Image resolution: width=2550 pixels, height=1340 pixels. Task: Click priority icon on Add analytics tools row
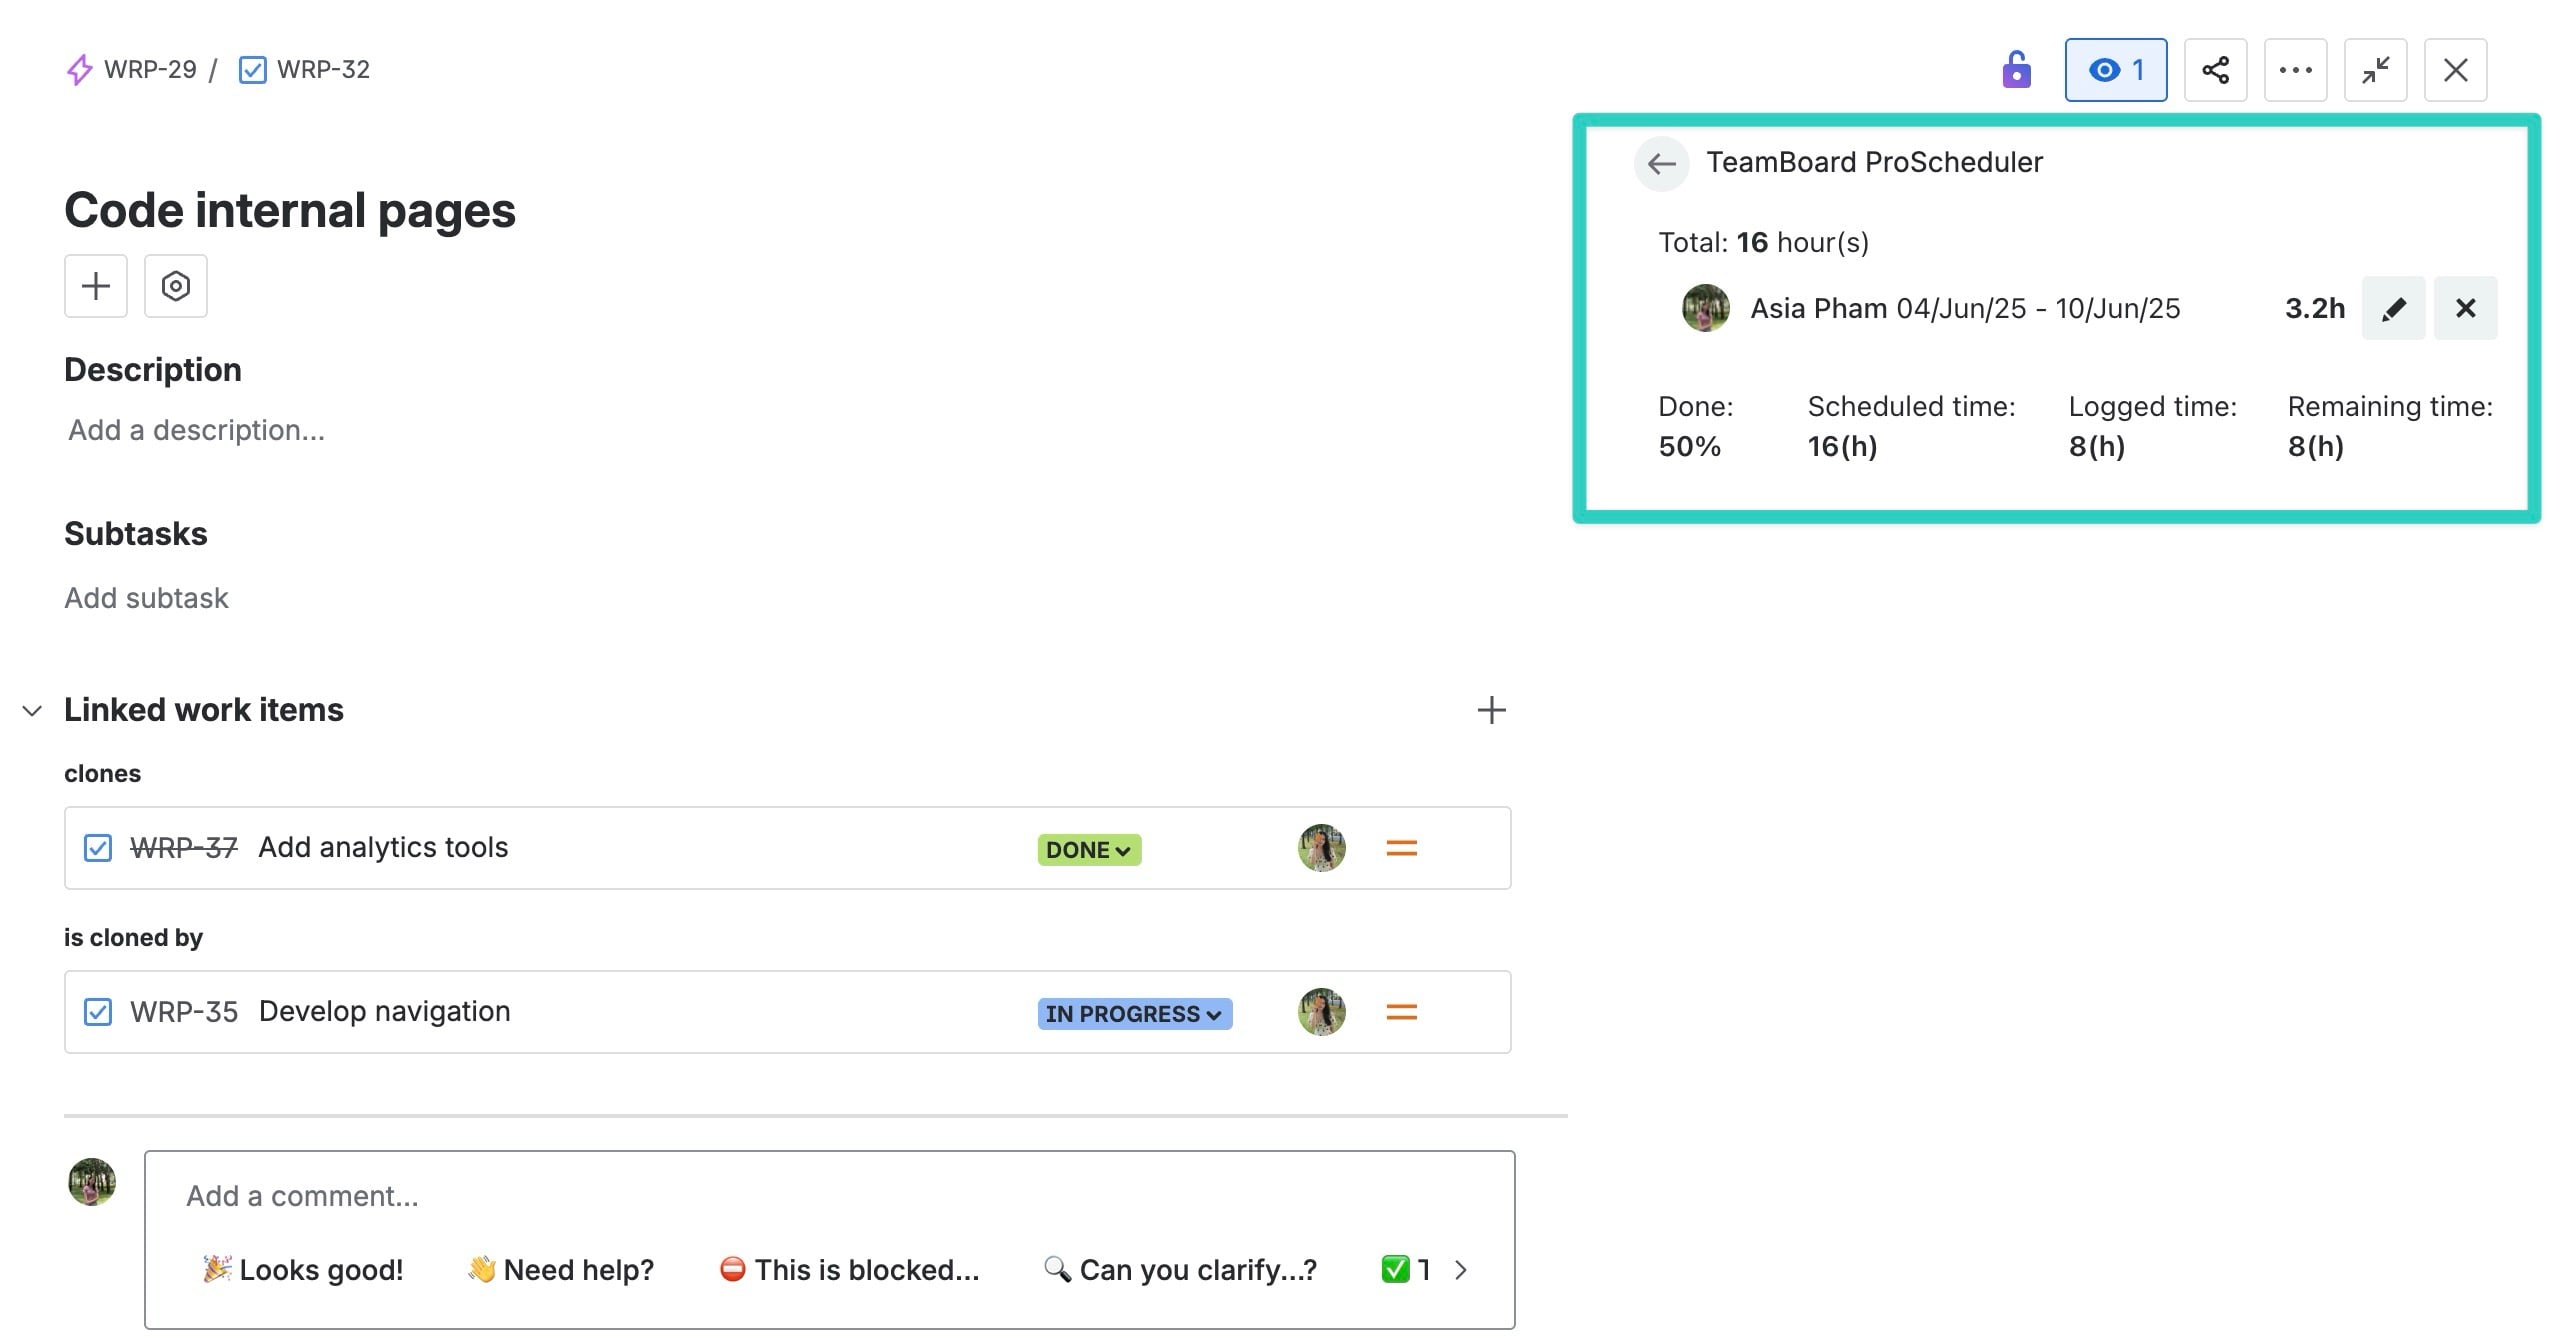[1402, 848]
